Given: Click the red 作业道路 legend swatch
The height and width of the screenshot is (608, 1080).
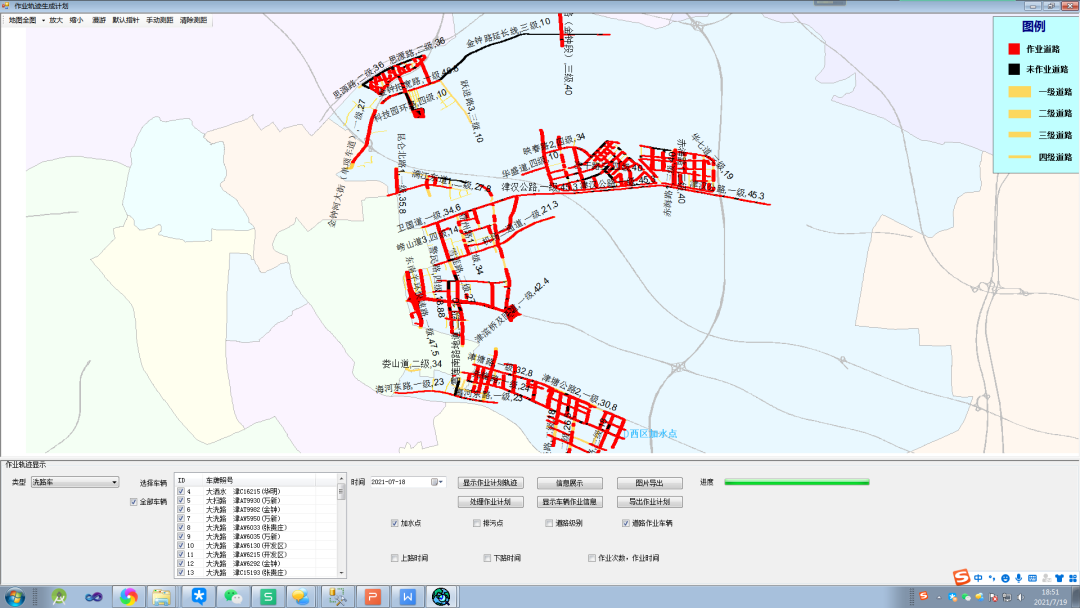Looking at the screenshot, I should coord(1014,49).
